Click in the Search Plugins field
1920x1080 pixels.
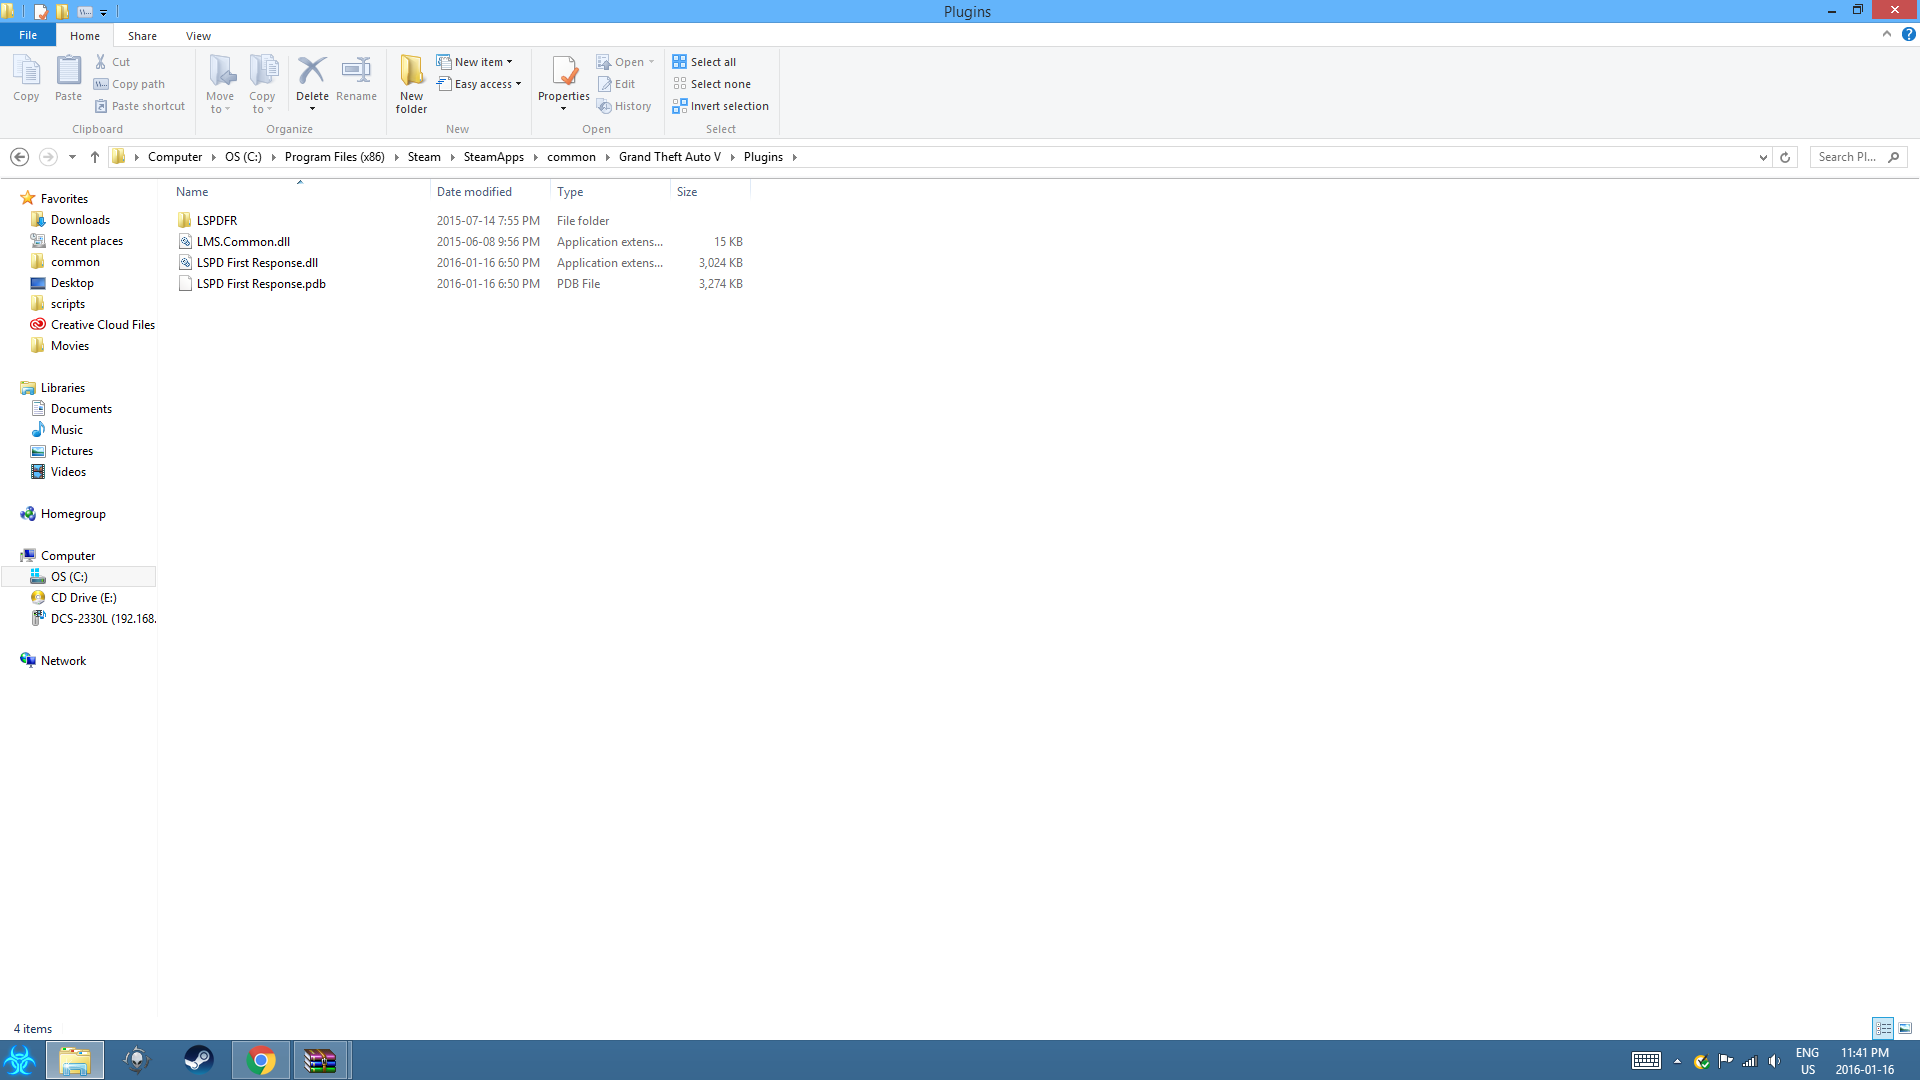[1848, 157]
